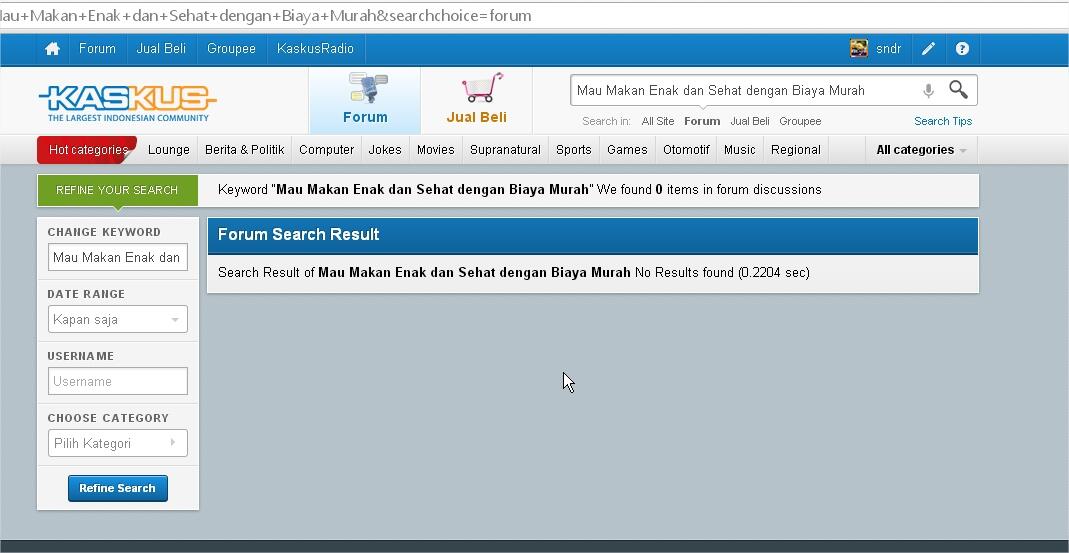Open the Music category
Screen dimensions: 1069x553
point(740,150)
